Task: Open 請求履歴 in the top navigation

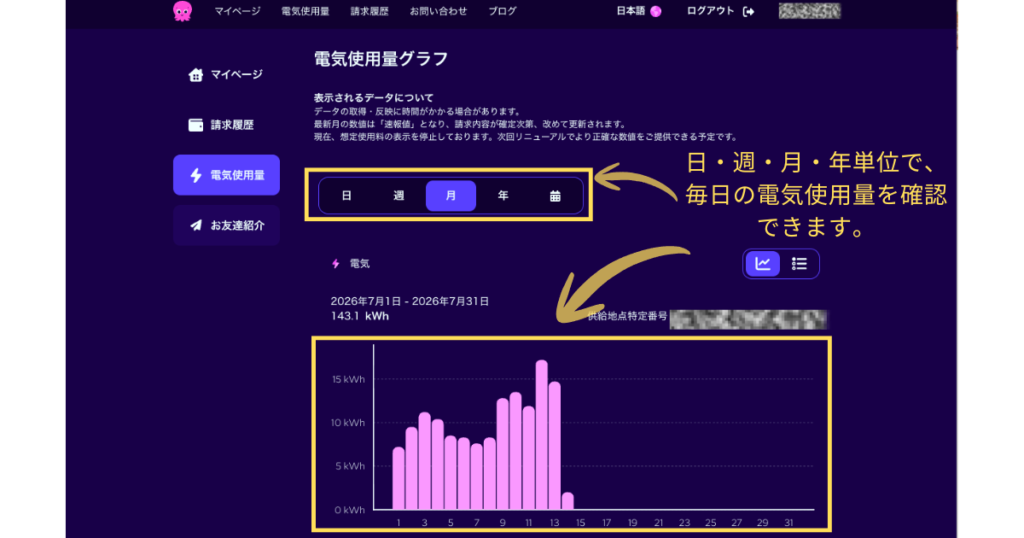Action: tap(369, 11)
